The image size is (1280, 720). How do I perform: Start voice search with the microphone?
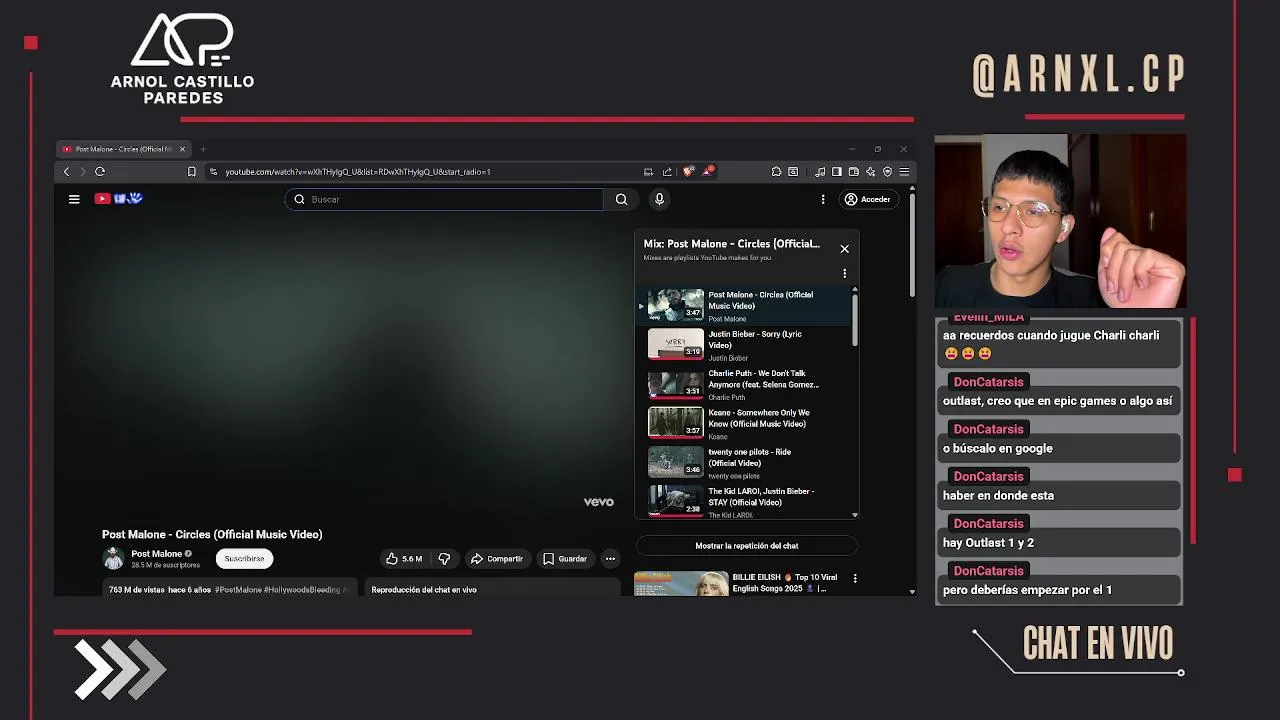[x=659, y=199]
